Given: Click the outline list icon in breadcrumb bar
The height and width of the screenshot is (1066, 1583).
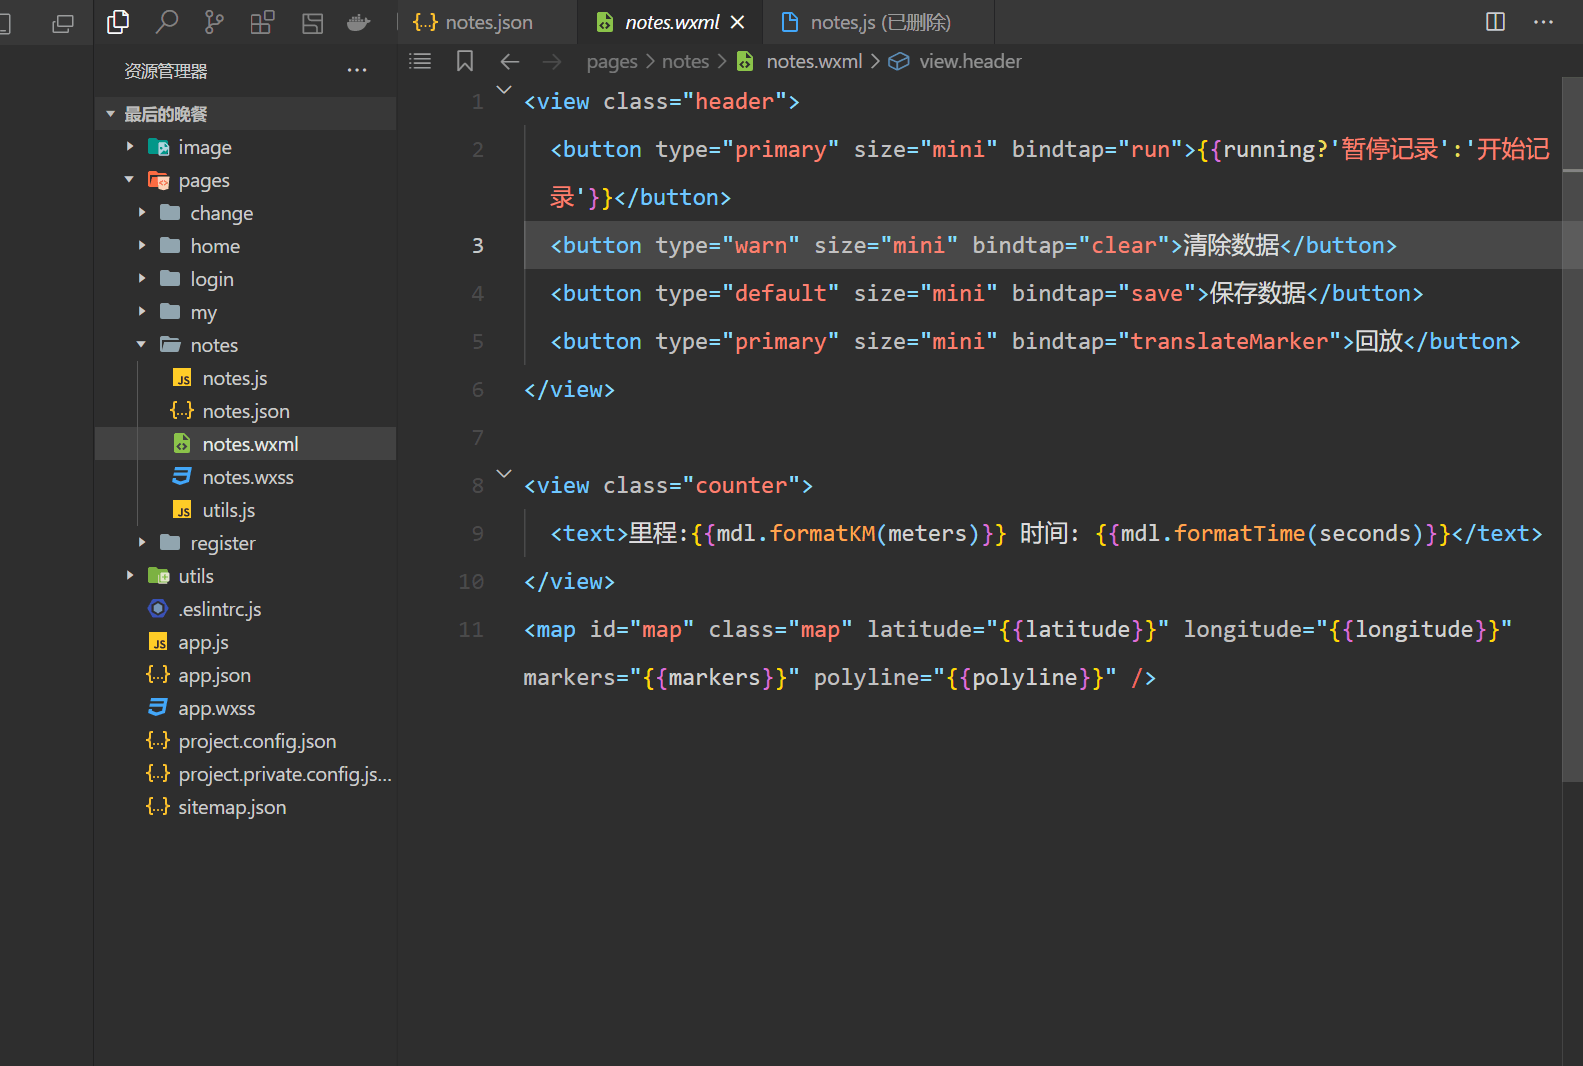Looking at the screenshot, I should tap(420, 61).
